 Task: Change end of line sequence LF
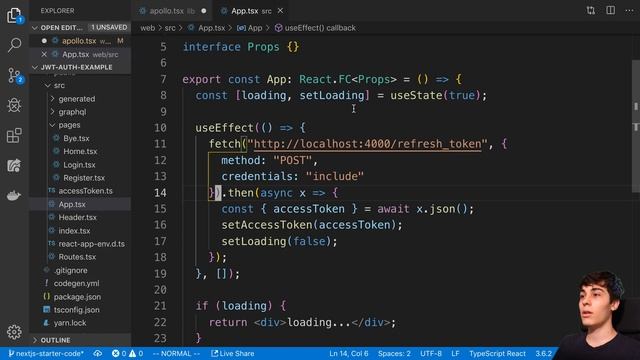pyautogui.click(x=455, y=353)
